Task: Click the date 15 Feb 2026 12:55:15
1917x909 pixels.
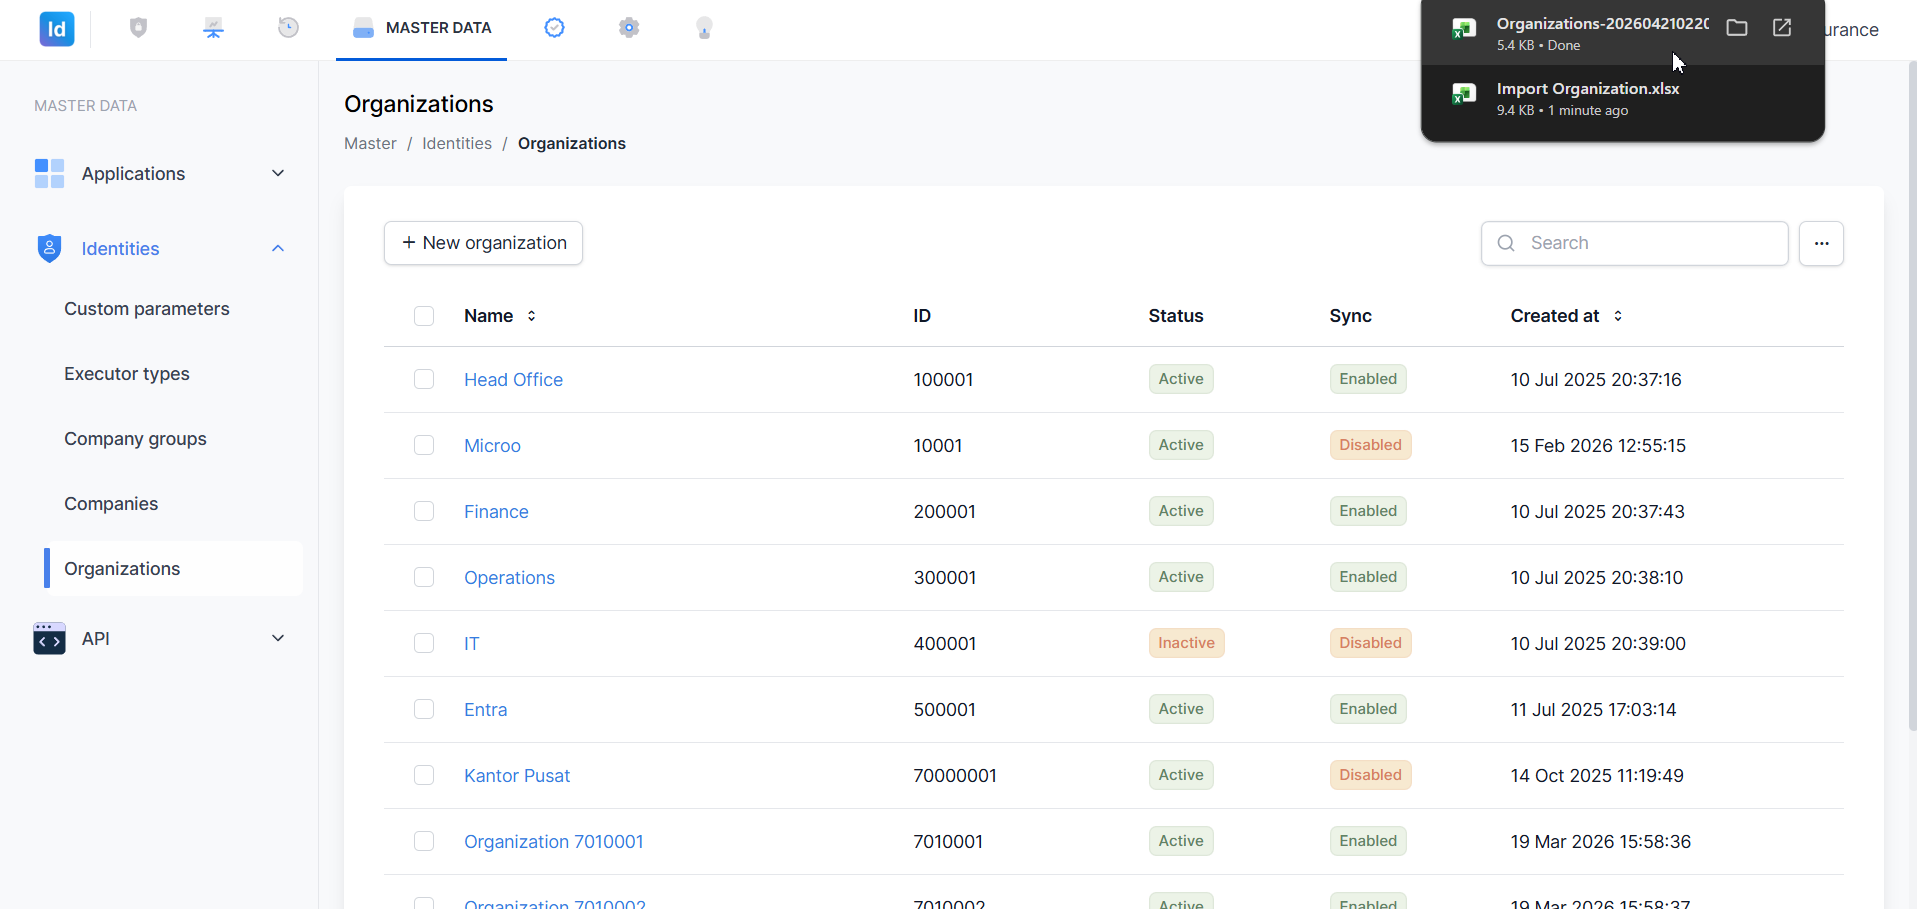Action: click(x=1598, y=446)
